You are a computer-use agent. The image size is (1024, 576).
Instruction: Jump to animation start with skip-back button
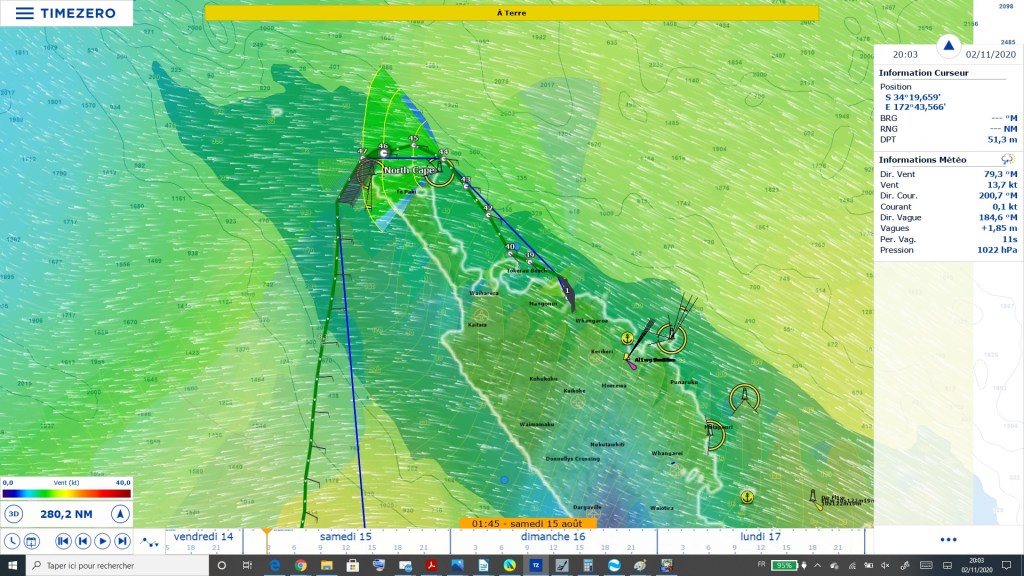(x=62, y=541)
